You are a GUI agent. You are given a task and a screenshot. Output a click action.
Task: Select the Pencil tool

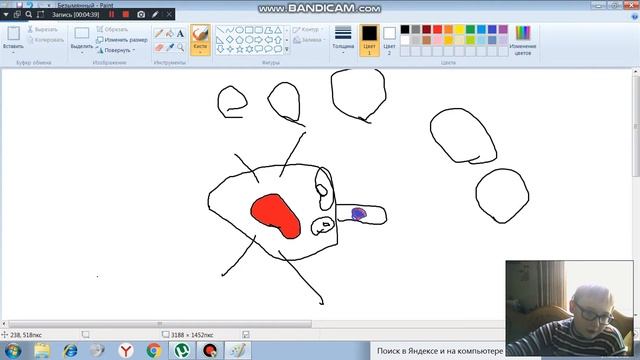pyautogui.click(x=159, y=33)
